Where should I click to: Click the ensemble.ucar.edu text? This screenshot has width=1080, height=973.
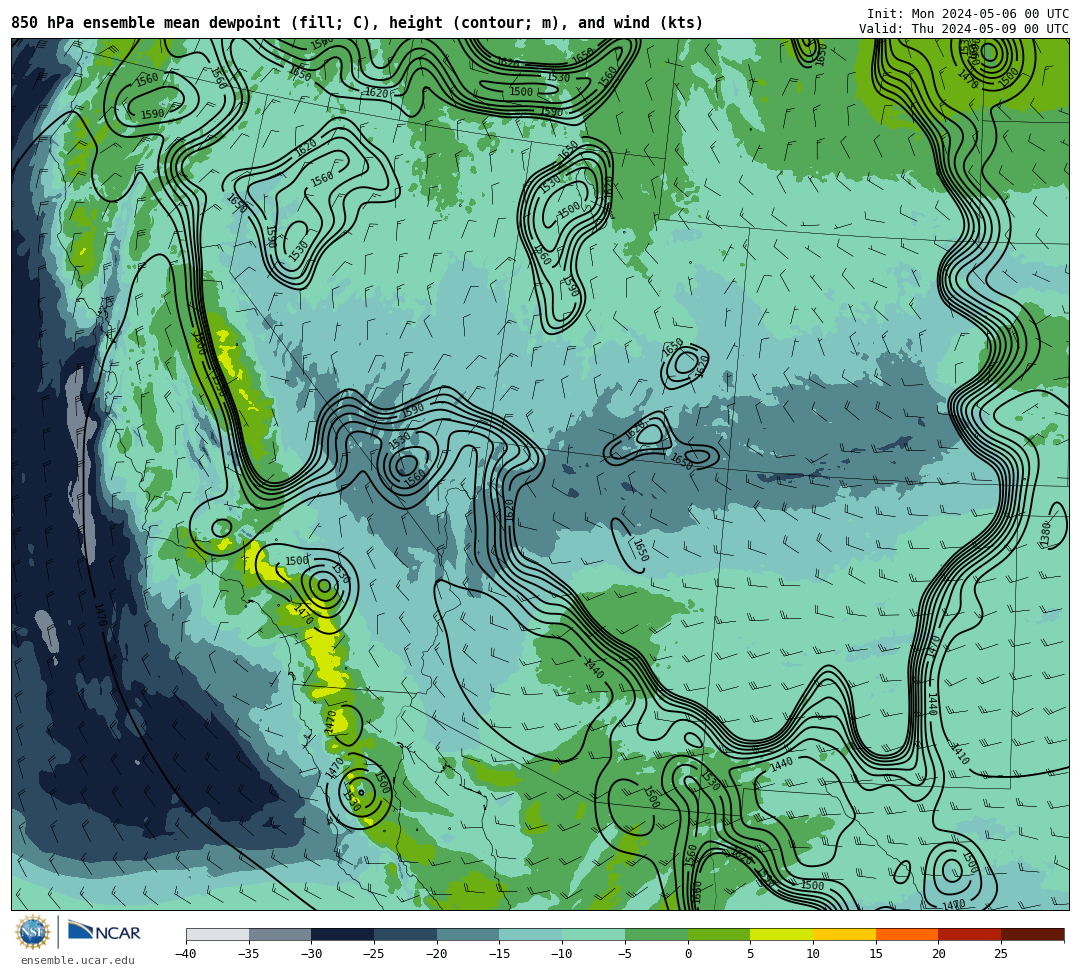pos(78,960)
